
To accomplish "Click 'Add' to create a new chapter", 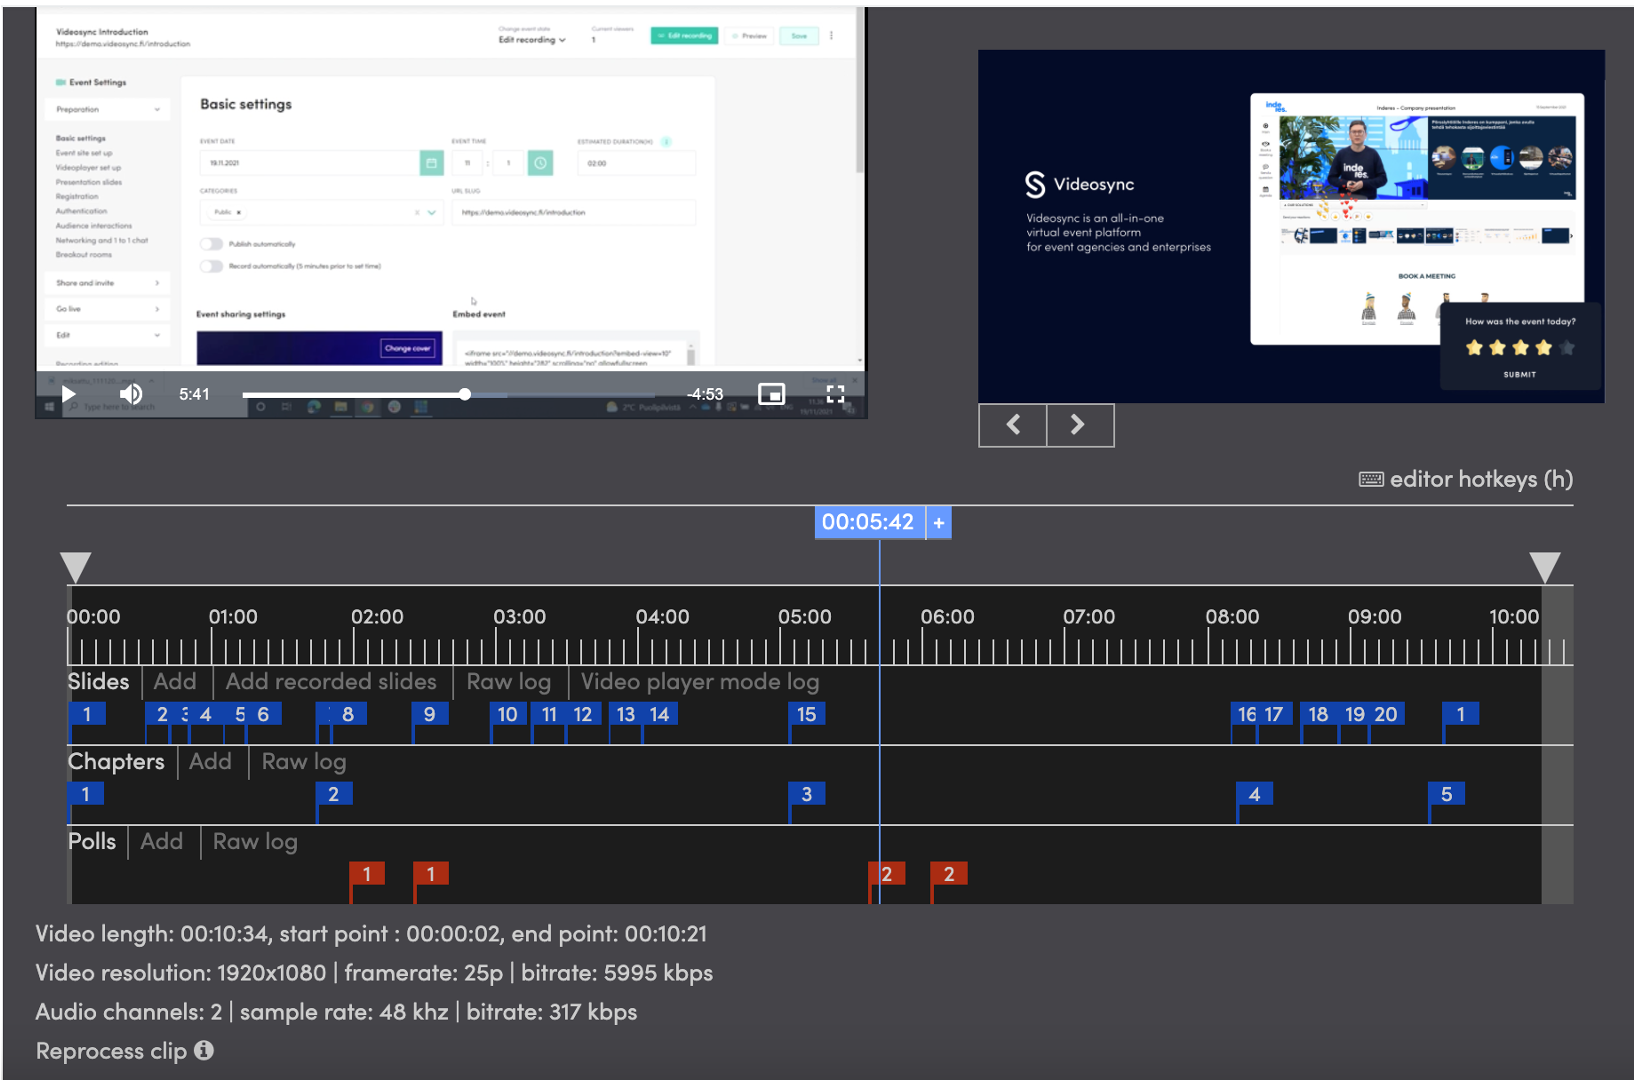I will (211, 761).
